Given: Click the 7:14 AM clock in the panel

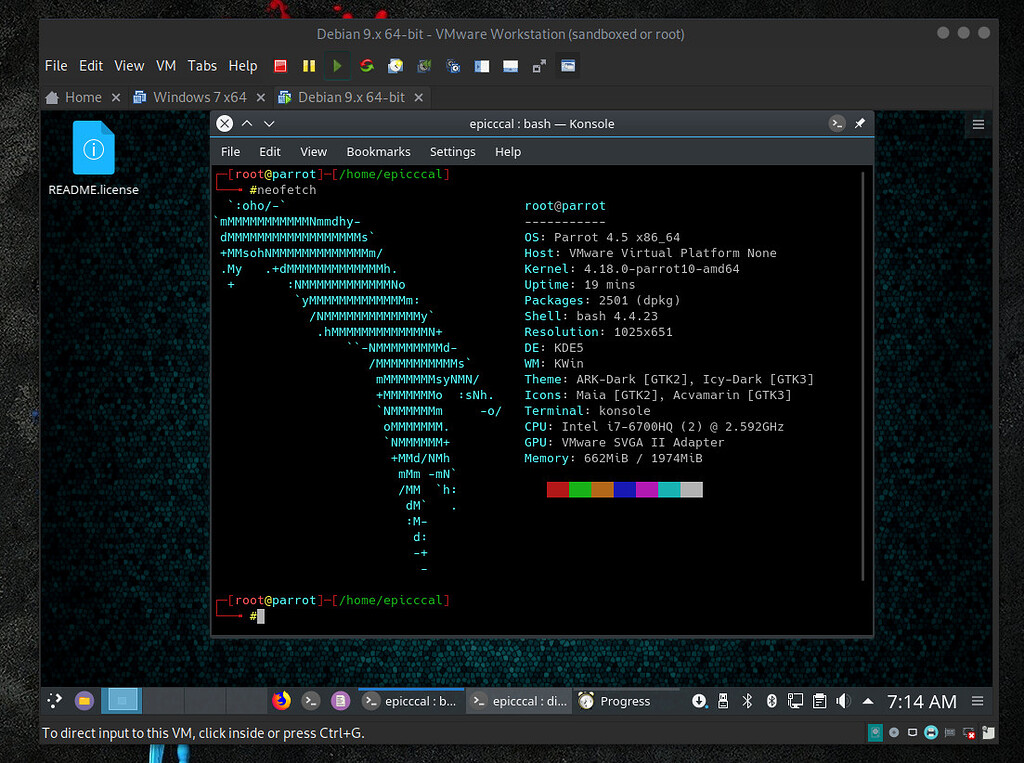Looking at the screenshot, I should pyautogui.click(x=921, y=701).
